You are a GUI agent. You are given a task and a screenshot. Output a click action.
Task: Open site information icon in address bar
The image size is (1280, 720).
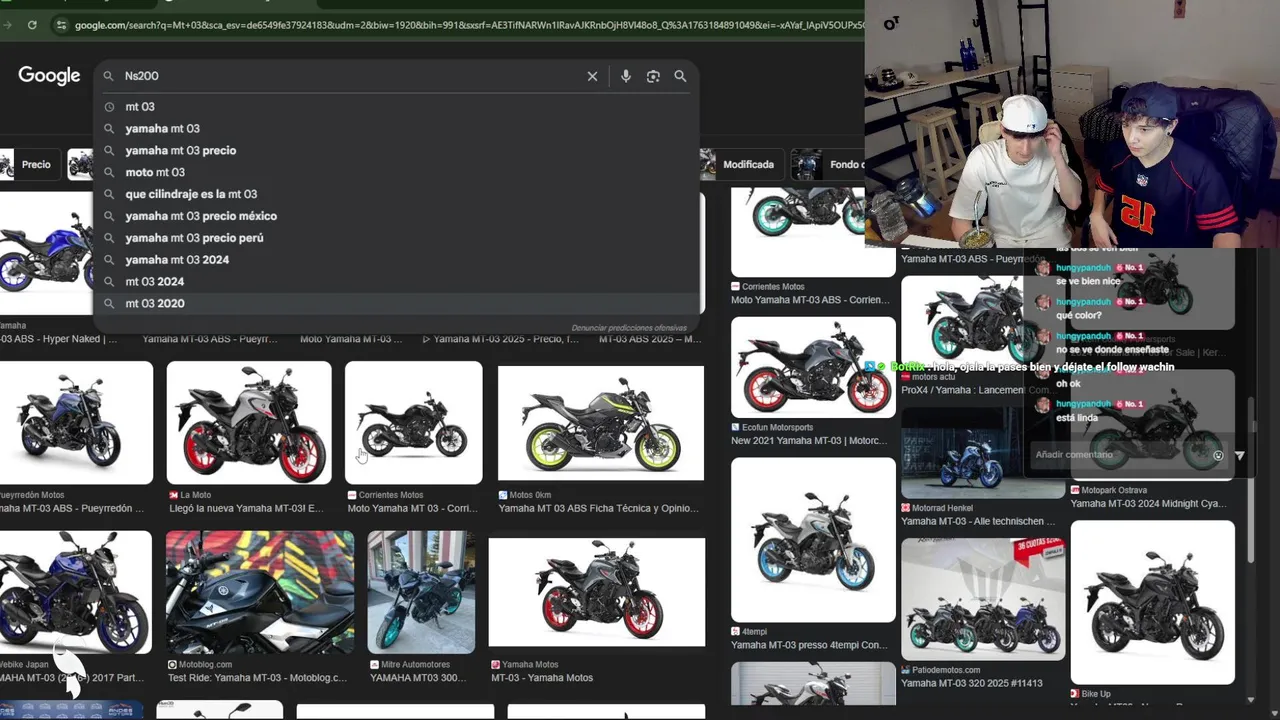point(60,25)
